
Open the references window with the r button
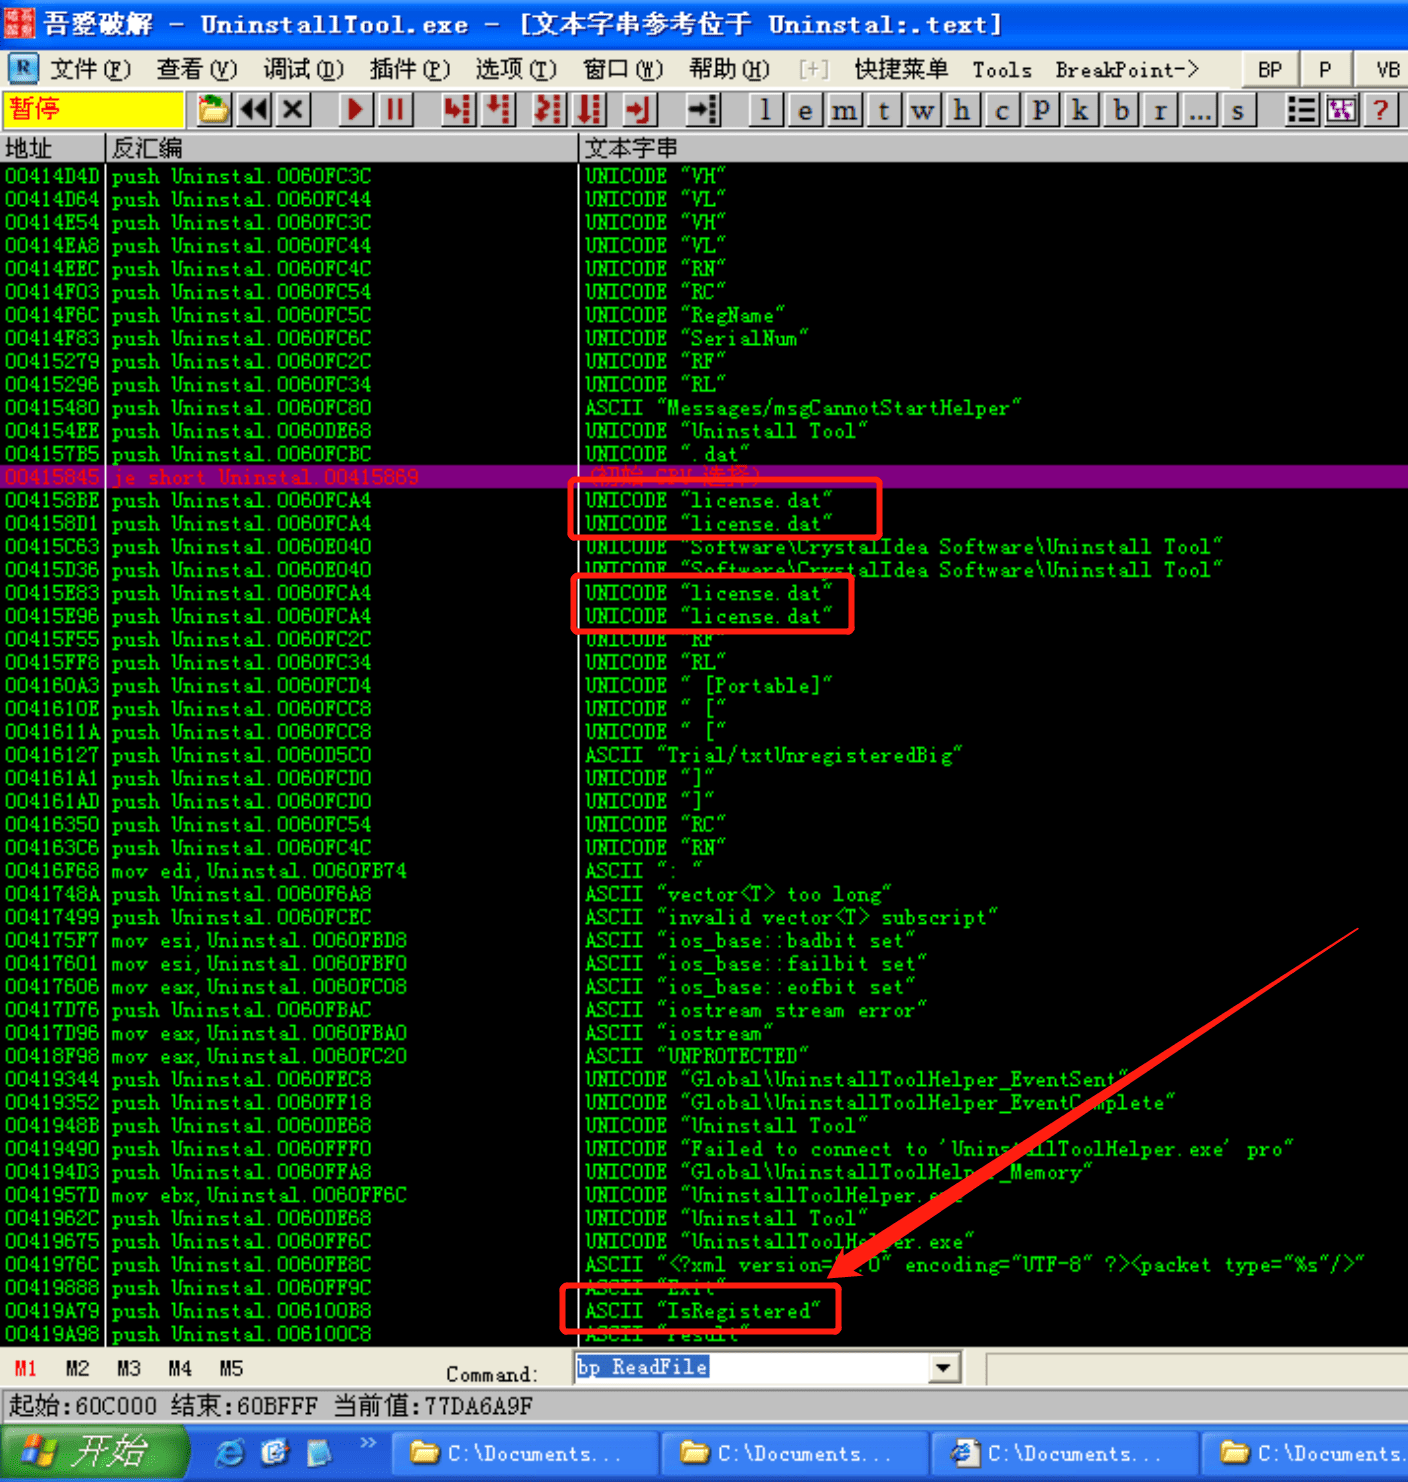coord(1159,110)
